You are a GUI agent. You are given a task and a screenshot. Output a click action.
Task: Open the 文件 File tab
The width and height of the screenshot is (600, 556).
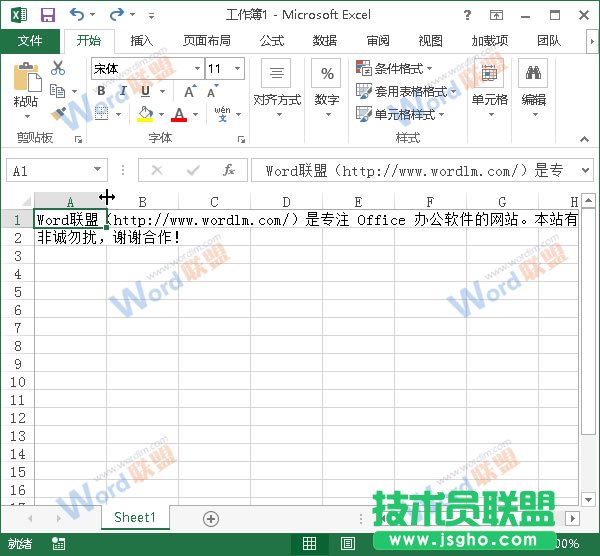pyautogui.click(x=30, y=41)
